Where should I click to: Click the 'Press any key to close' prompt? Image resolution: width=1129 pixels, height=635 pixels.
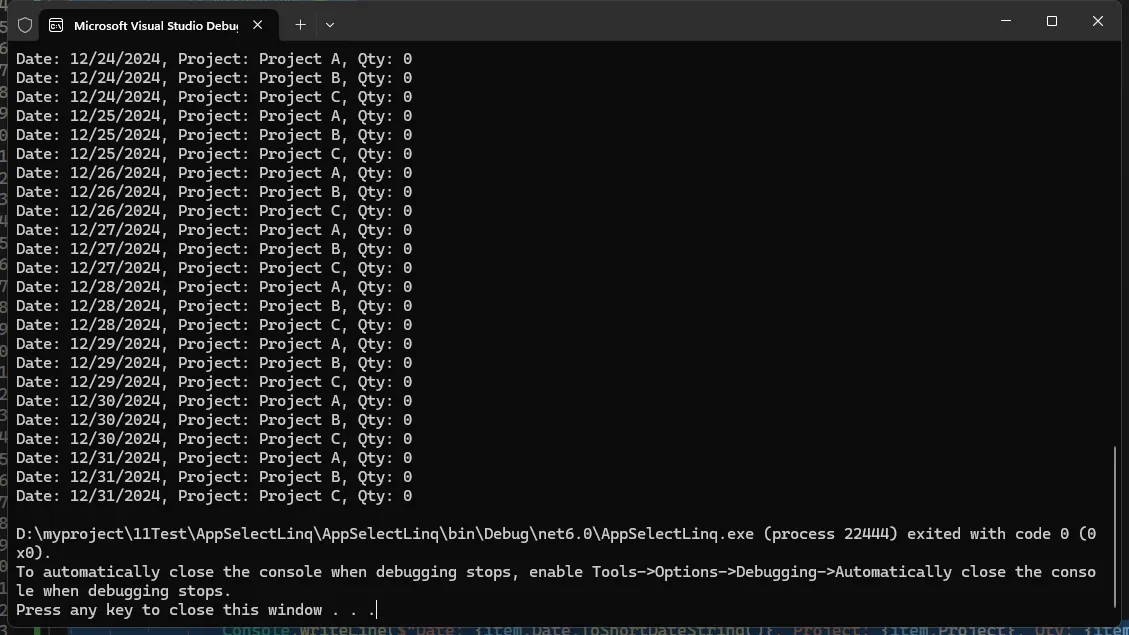[195, 610]
